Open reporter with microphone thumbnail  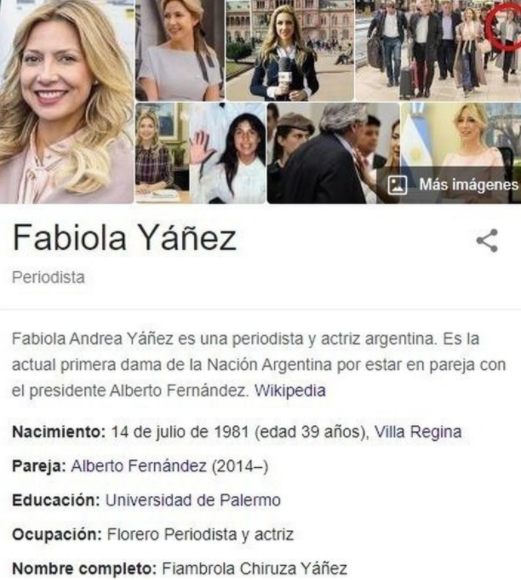point(289,50)
